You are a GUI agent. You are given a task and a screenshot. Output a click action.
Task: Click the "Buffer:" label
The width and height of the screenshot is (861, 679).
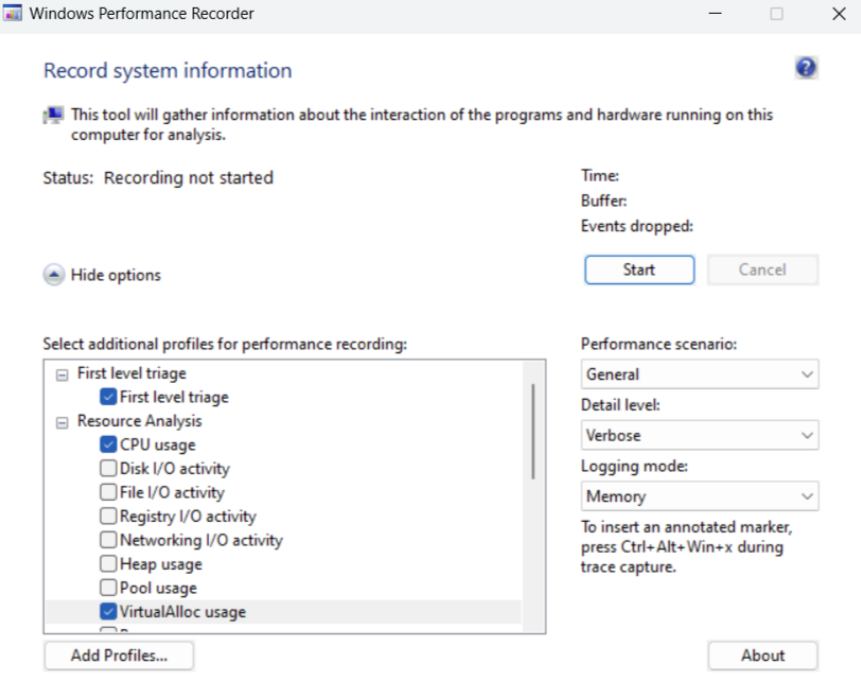point(604,201)
